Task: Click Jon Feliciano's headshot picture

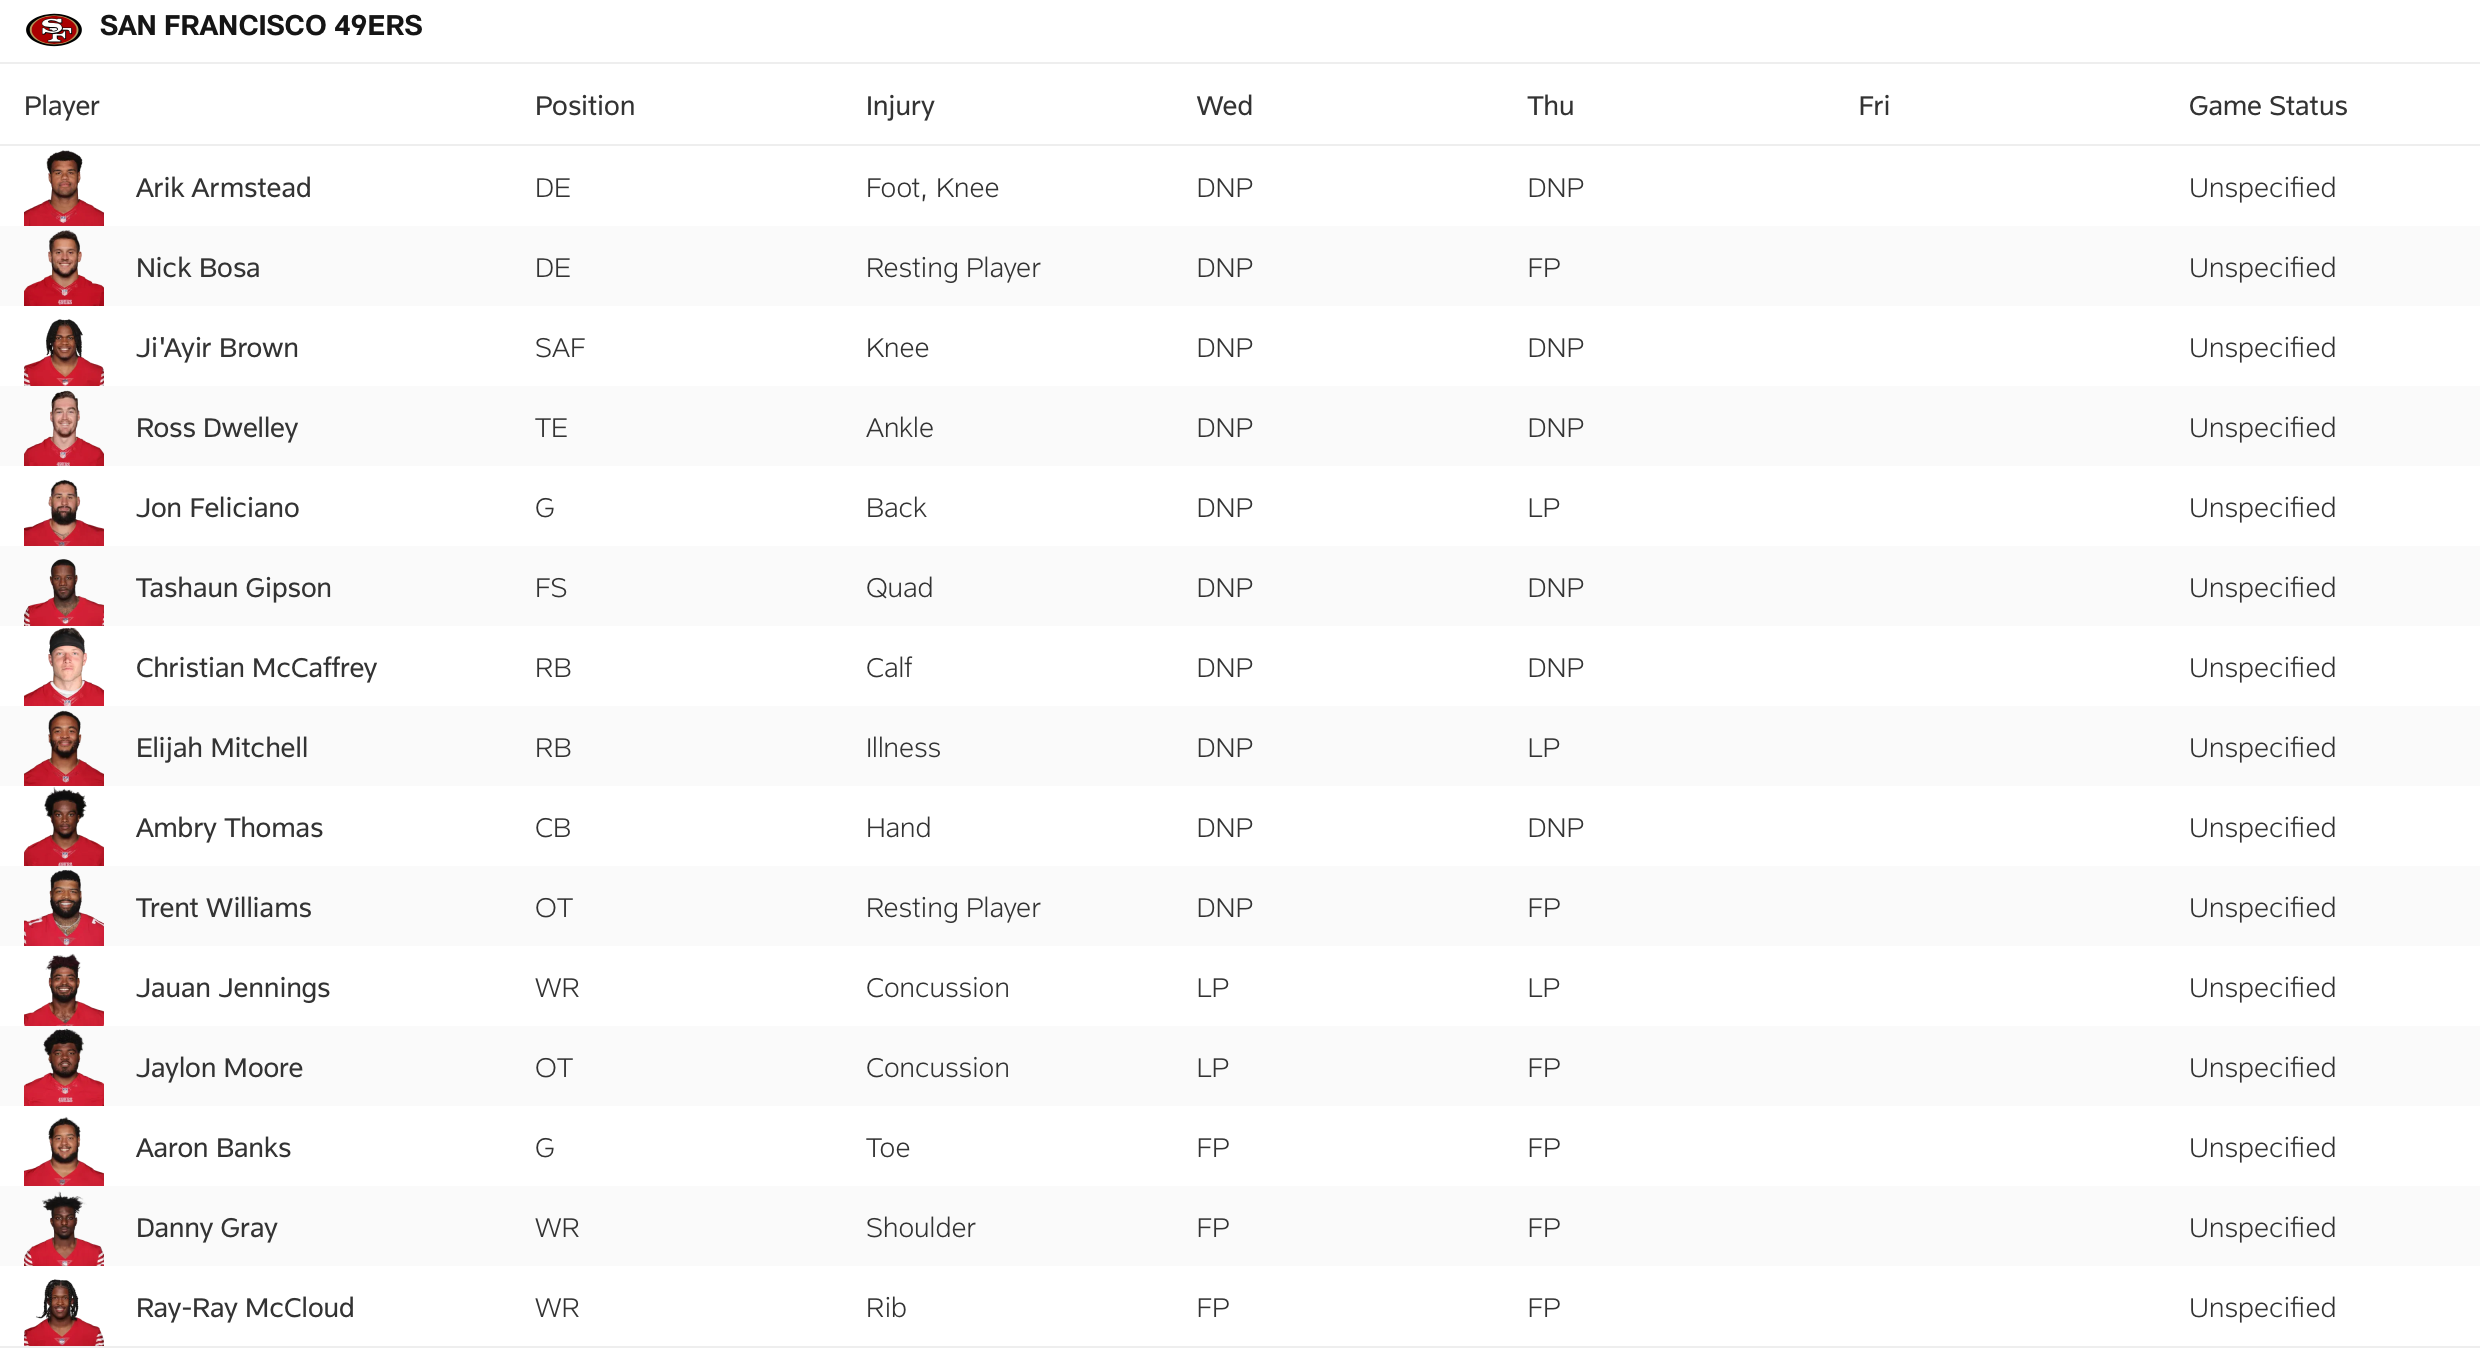Action: pyautogui.click(x=64, y=508)
